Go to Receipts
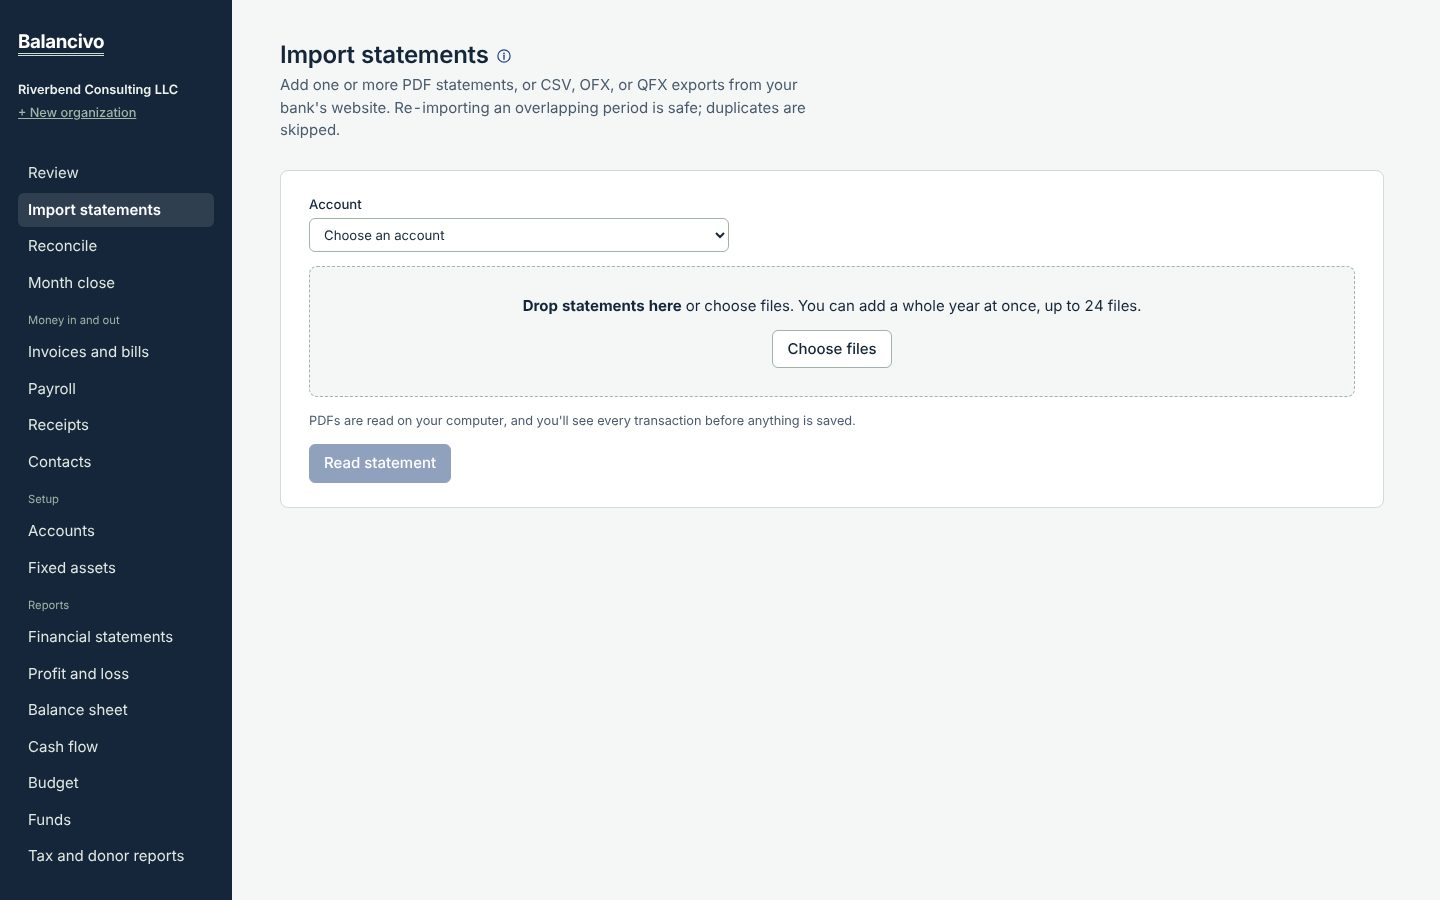 (116, 425)
